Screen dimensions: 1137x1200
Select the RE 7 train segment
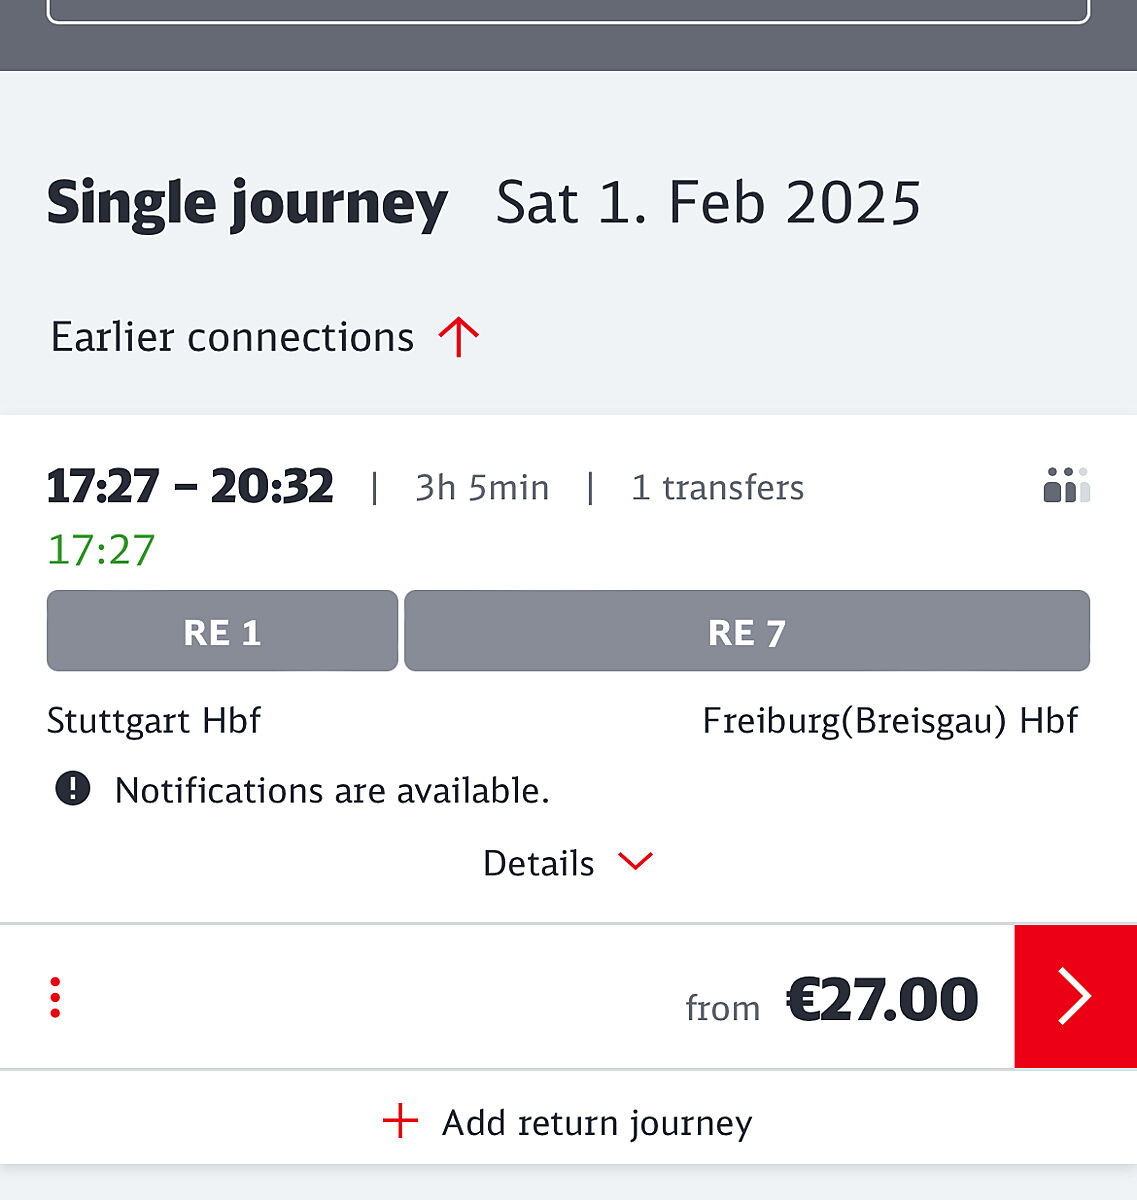(746, 631)
